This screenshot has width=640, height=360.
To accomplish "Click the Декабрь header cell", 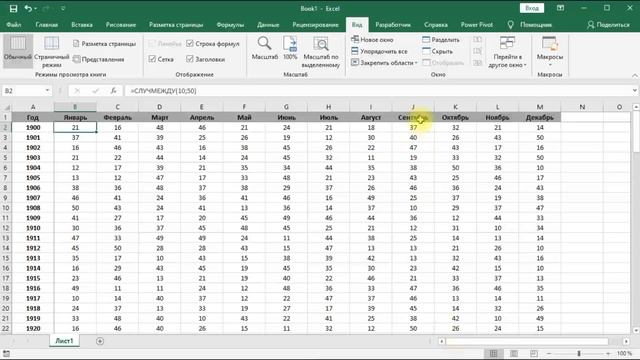I will click(540, 117).
